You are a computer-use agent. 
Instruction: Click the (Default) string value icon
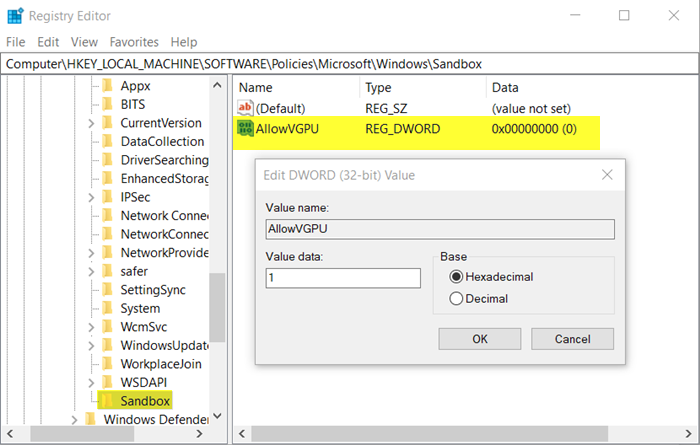coord(245,108)
